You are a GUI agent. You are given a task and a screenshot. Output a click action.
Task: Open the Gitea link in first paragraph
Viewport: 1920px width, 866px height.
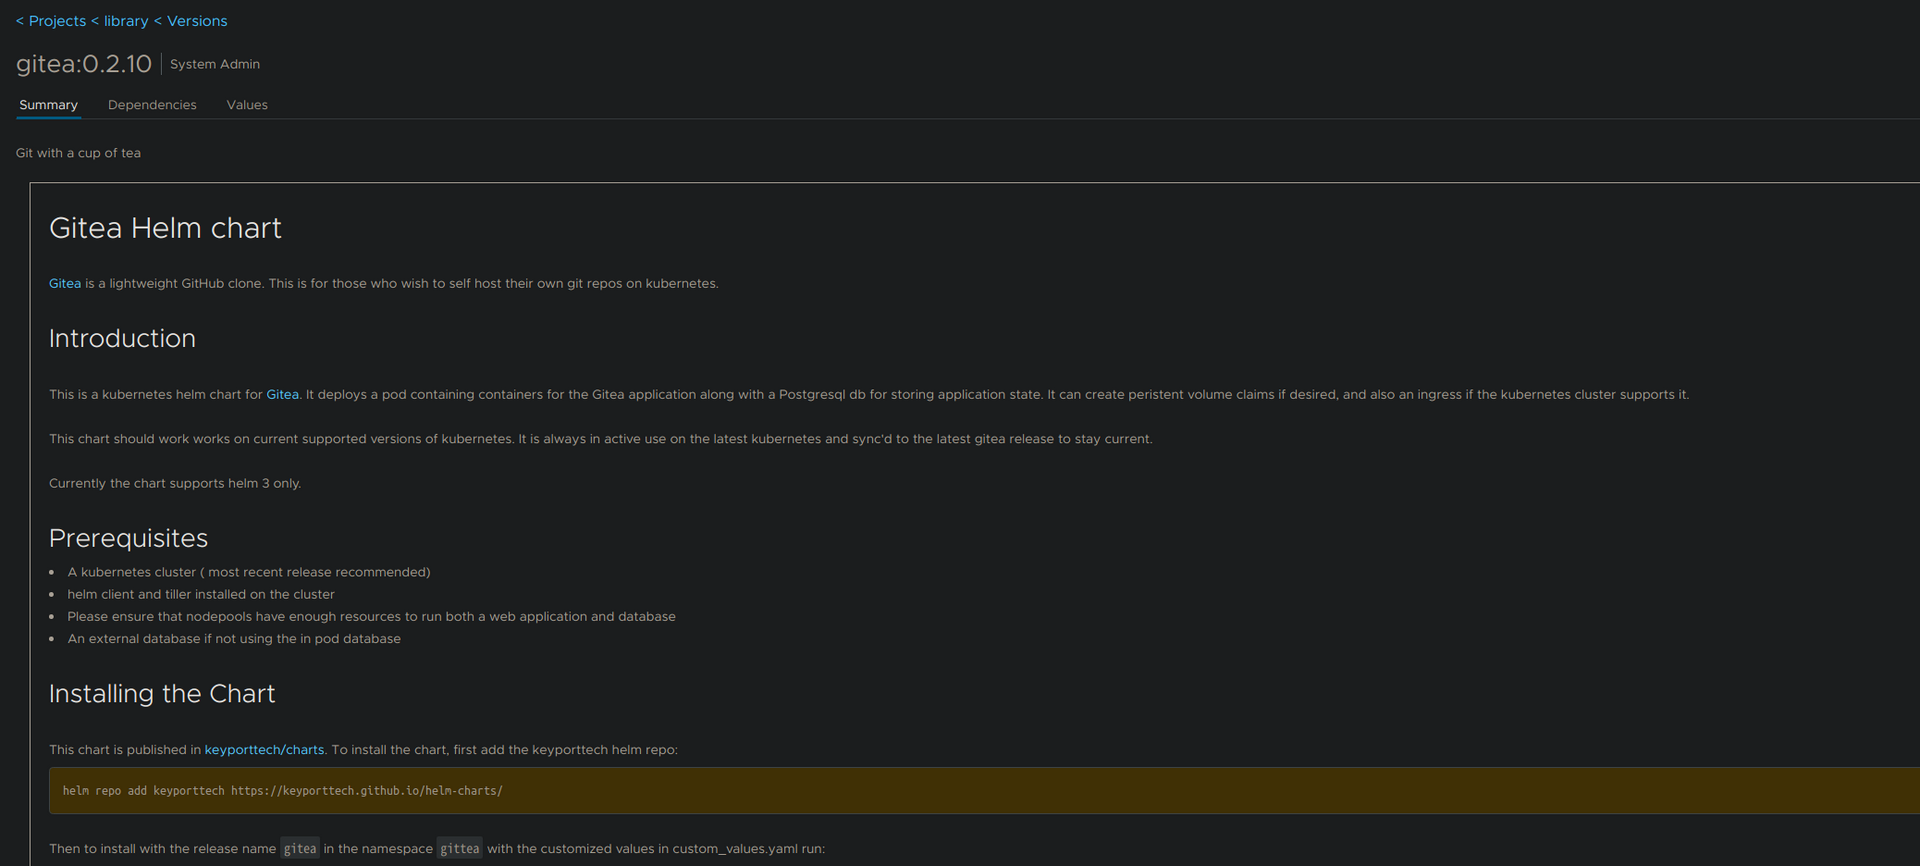point(65,284)
